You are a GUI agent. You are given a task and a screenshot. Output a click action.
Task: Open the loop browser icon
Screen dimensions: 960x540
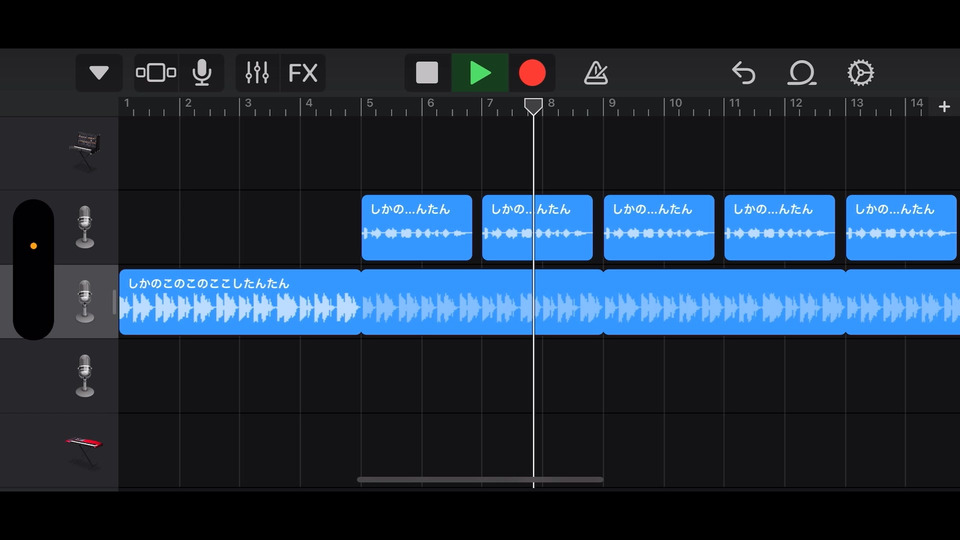coord(801,73)
